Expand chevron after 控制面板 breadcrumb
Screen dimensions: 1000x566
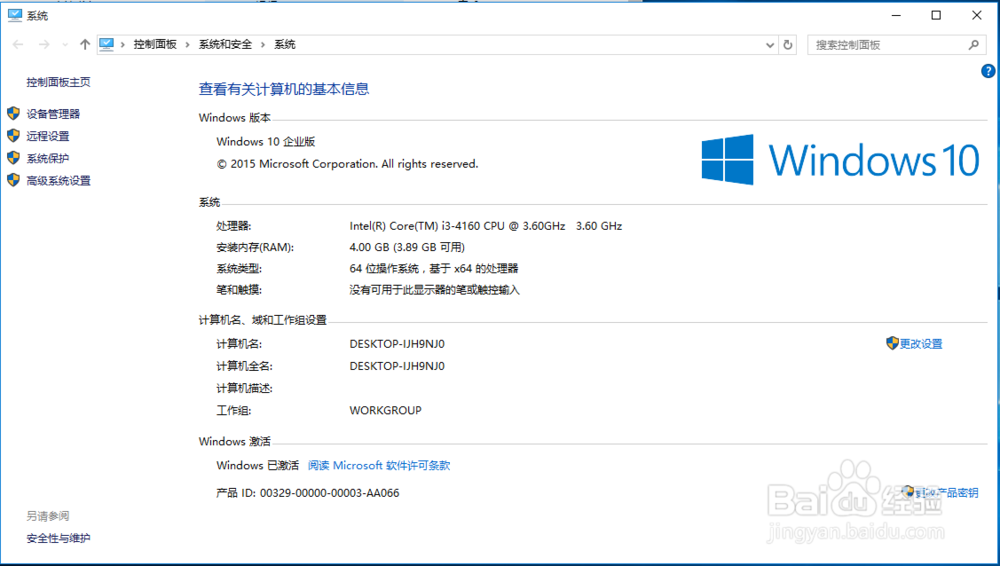tap(188, 45)
